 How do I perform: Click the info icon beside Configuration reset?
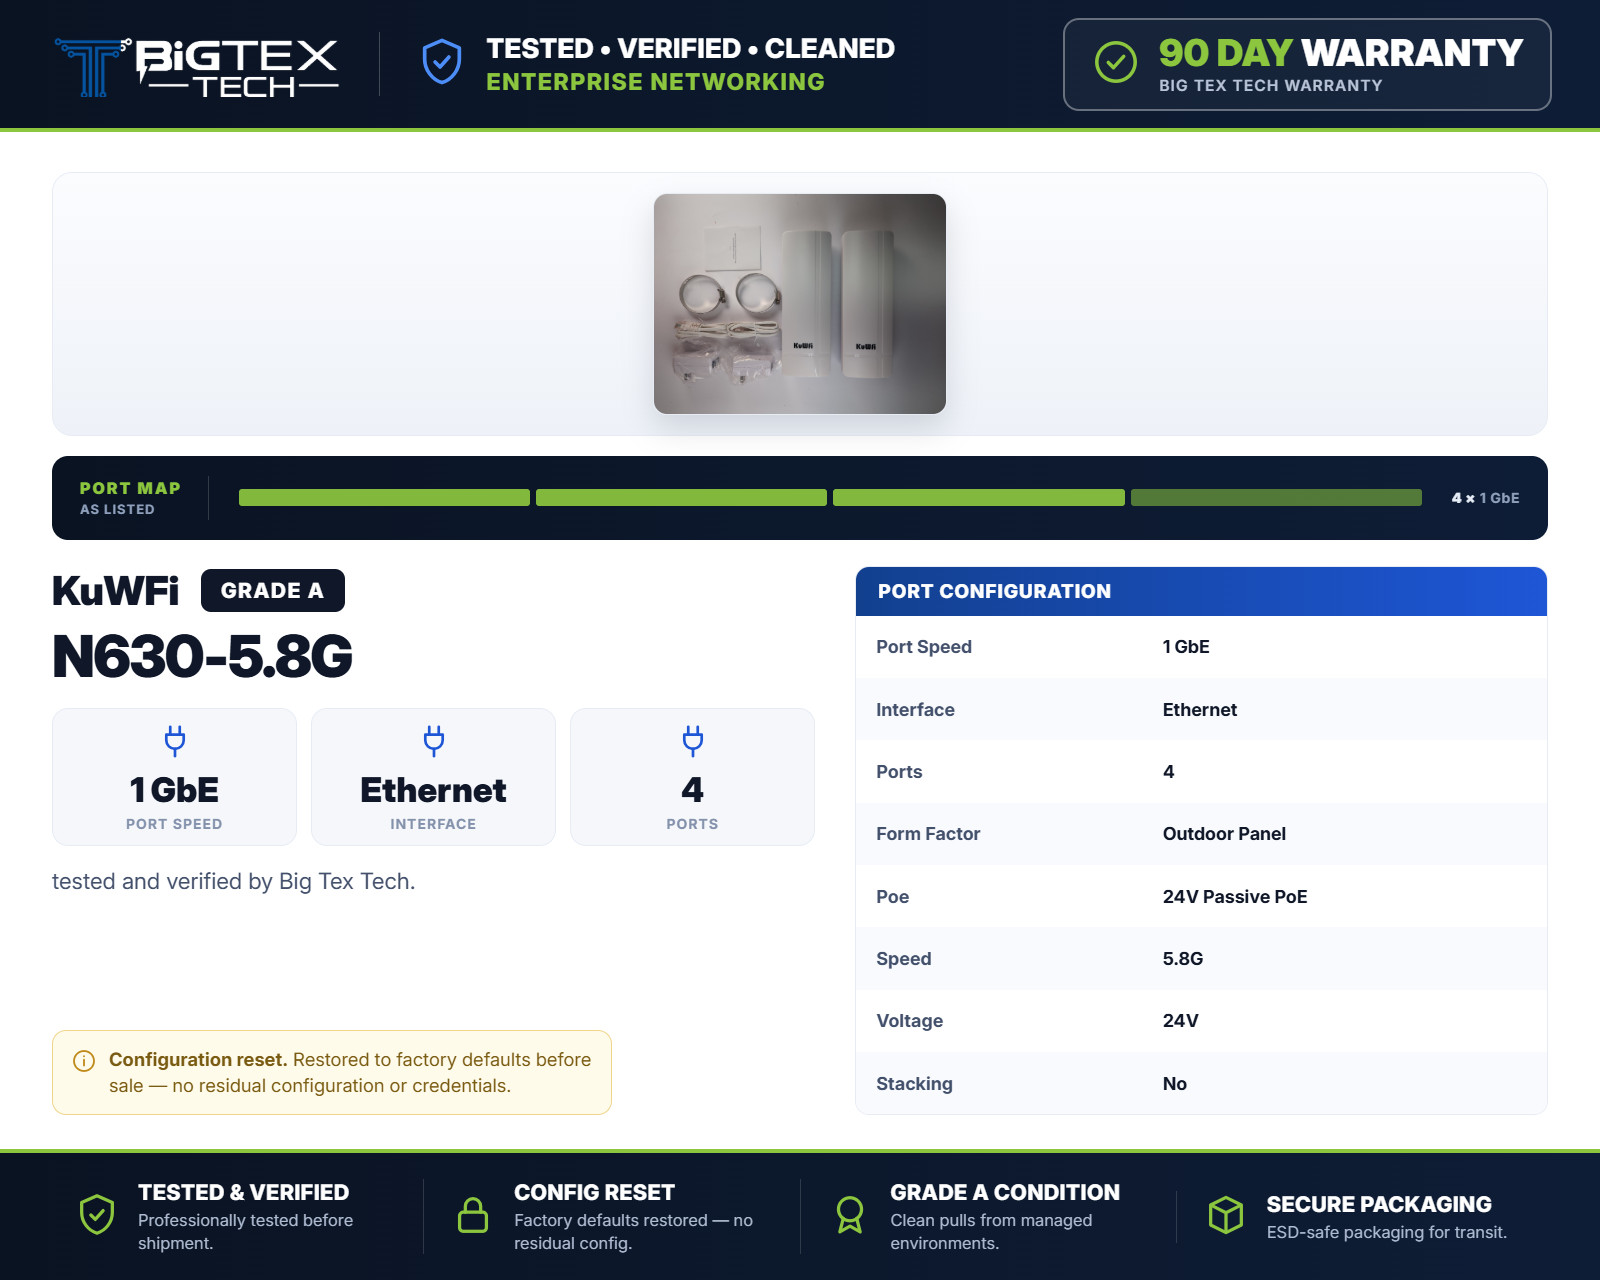[84, 1061]
